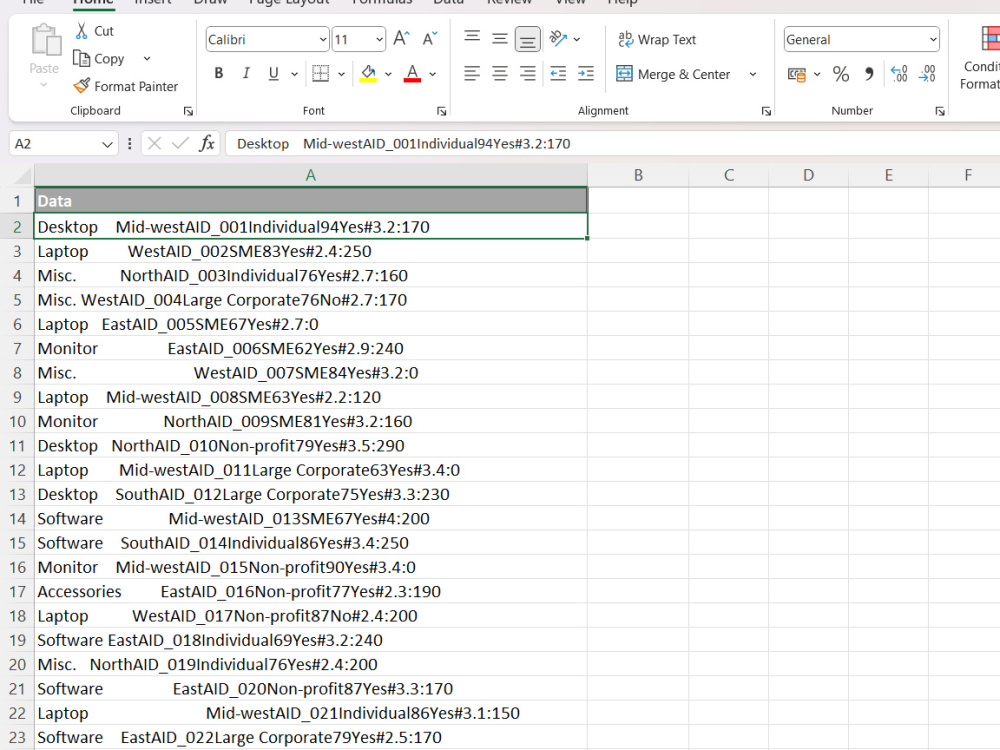
Task: Click the Cut scissors icon
Action: point(82,31)
